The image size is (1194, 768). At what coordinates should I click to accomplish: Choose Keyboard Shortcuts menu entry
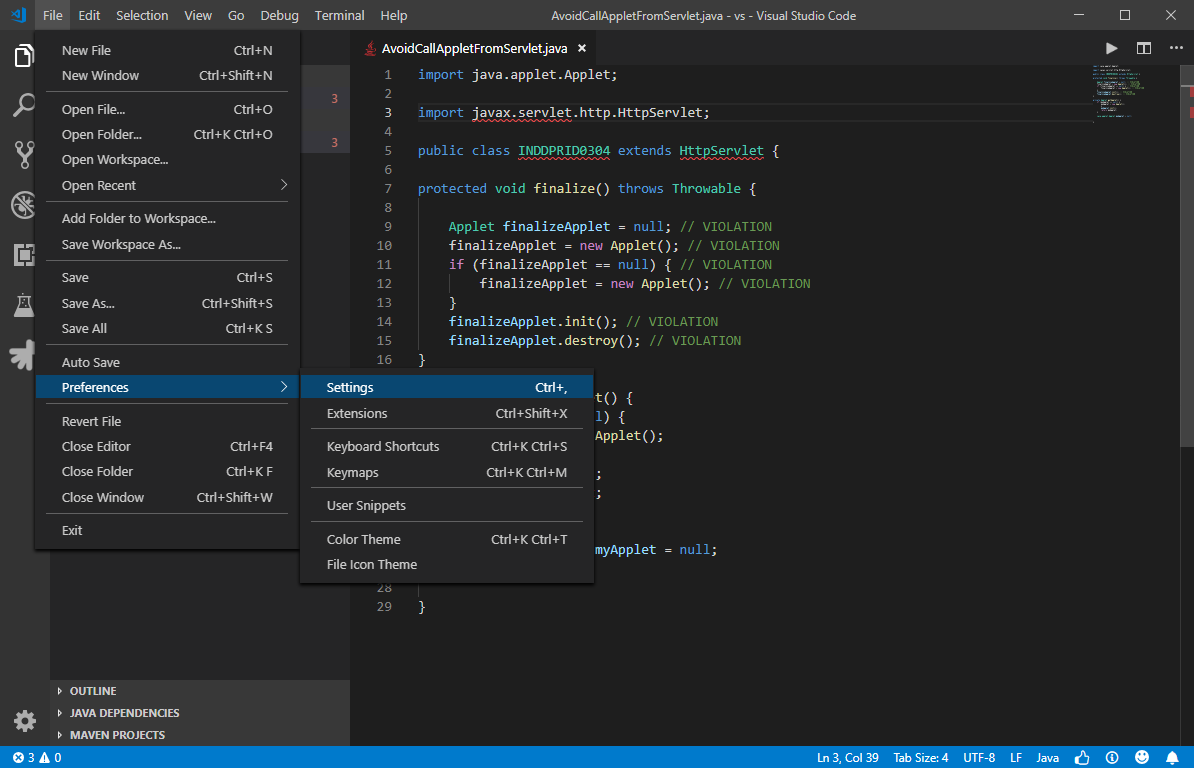(x=383, y=446)
